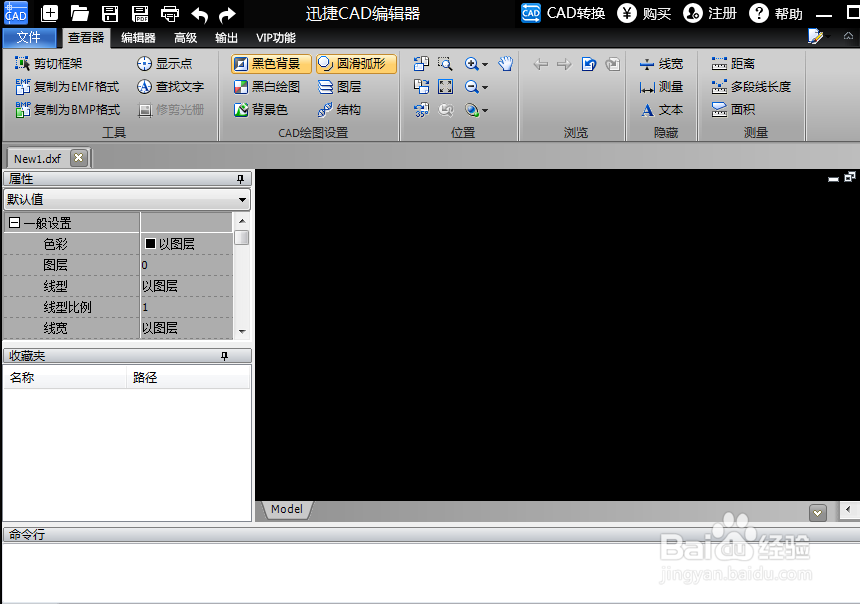The width and height of the screenshot is (860, 604).
Task: Open zoom out dropdown arrow
Action: (485, 88)
